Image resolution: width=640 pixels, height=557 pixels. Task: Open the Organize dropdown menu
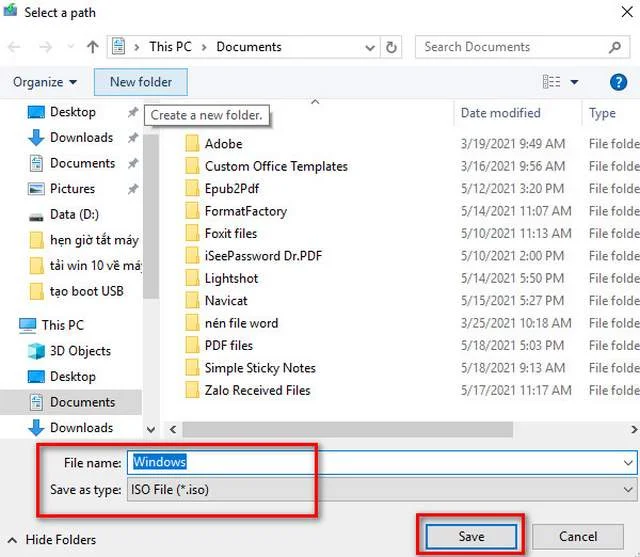44,82
